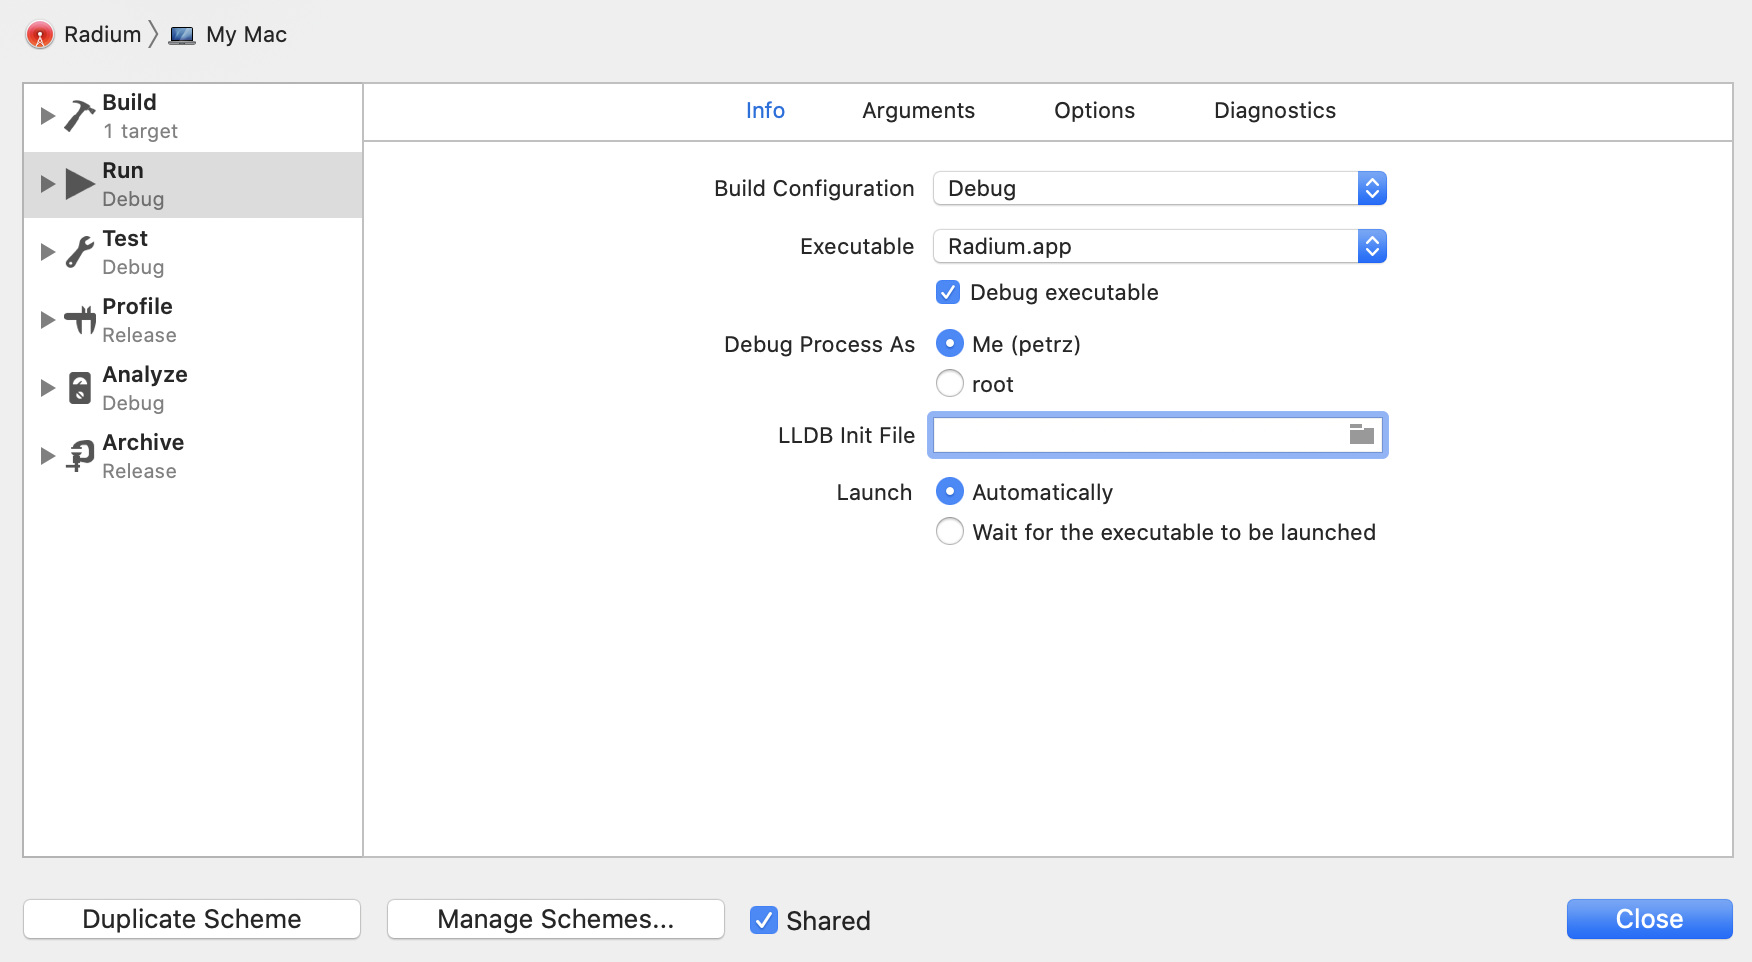
Task: Switch to the Info tab
Action: 765,111
